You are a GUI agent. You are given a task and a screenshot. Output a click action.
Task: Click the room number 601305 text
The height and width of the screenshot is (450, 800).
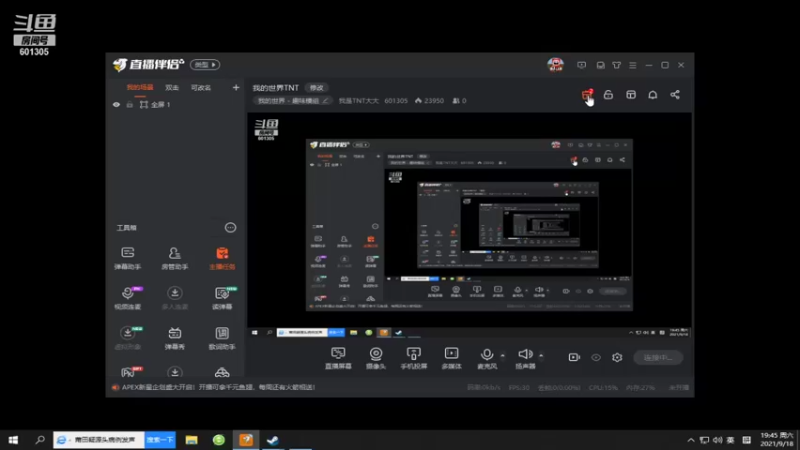click(396, 101)
